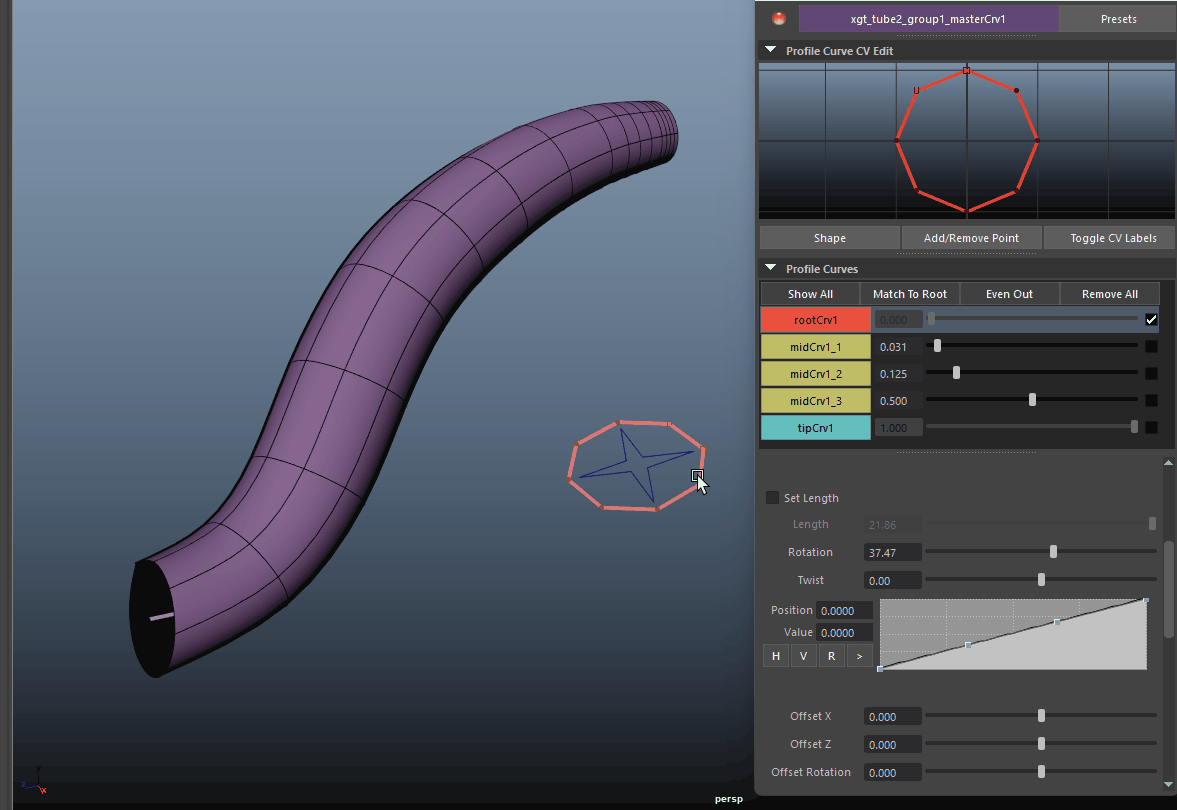This screenshot has height=810, width=1177.
Task: Click the > expand ramp button
Action: tap(859, 656)
